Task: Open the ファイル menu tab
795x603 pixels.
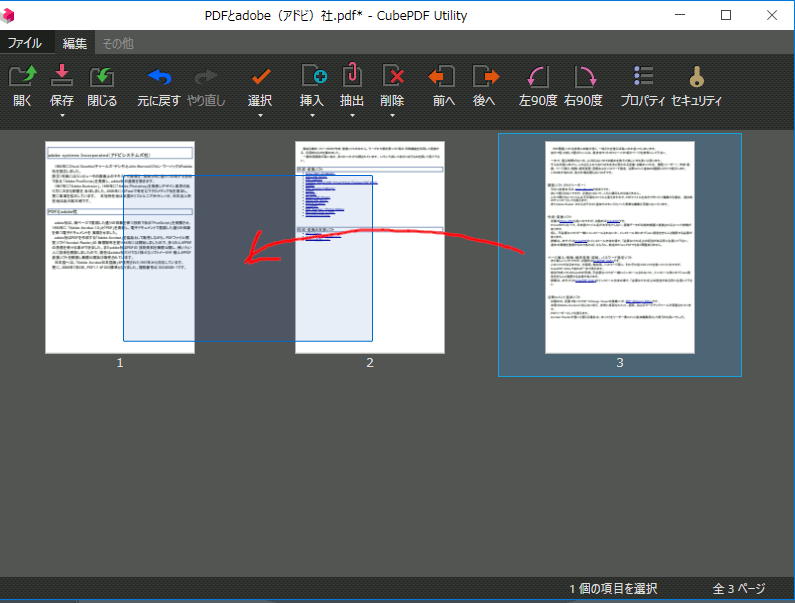Action: pos(25,43)
